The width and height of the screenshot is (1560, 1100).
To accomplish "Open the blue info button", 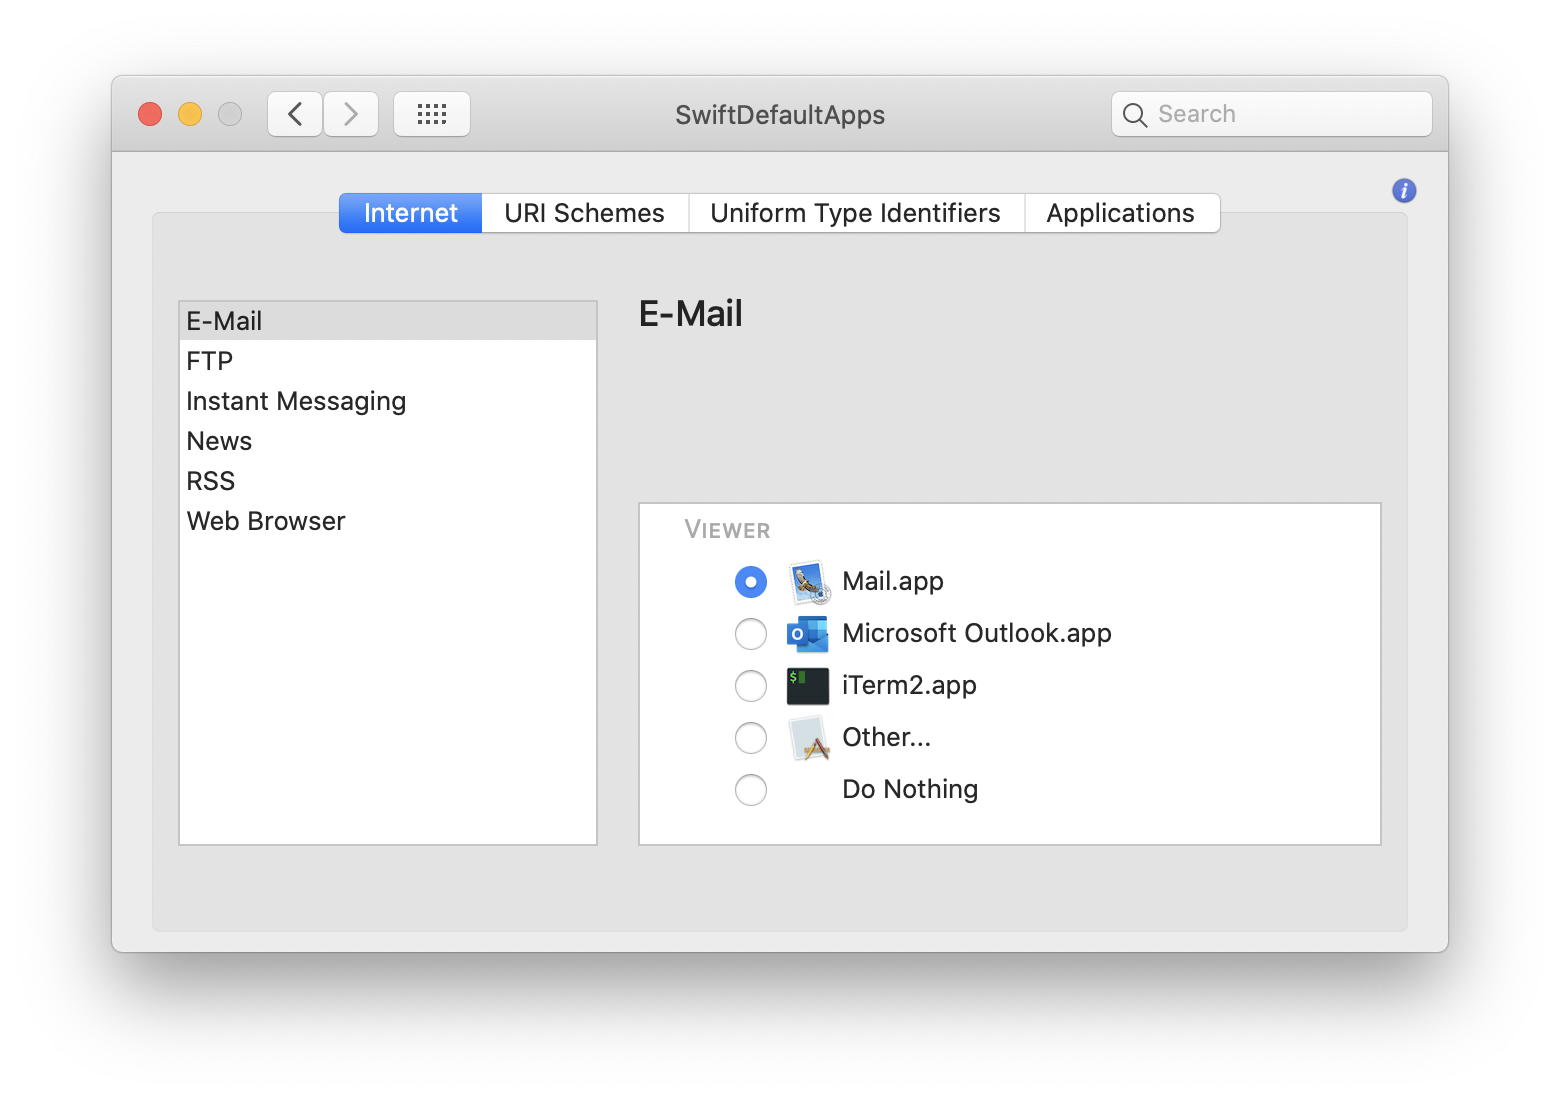I will click(1404, 190).
